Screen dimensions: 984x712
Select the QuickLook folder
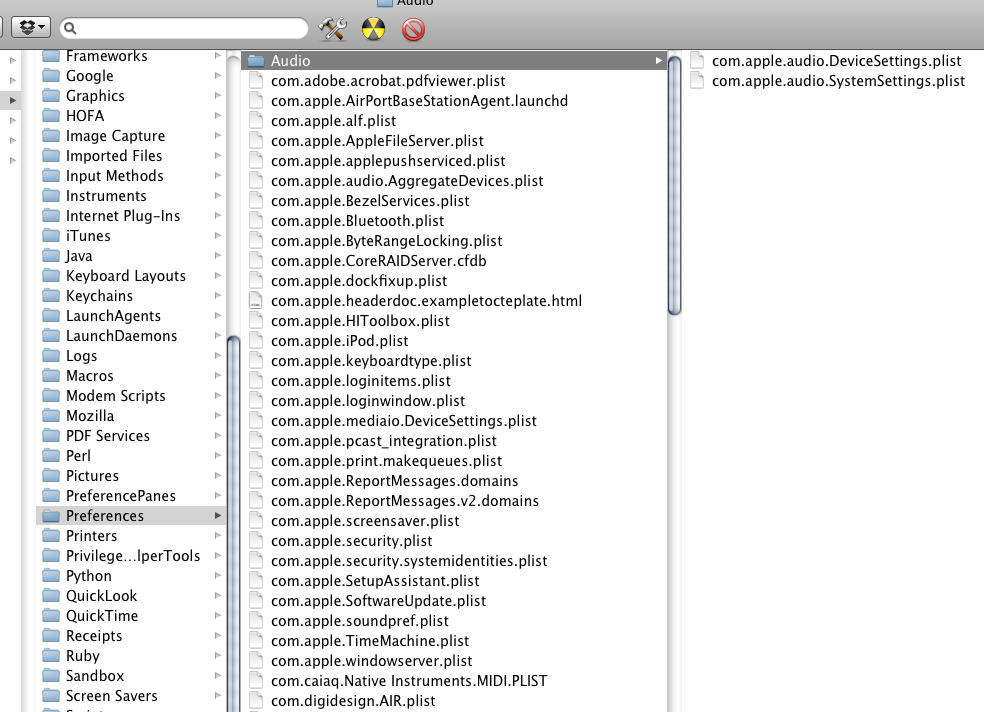pos(131,596)
